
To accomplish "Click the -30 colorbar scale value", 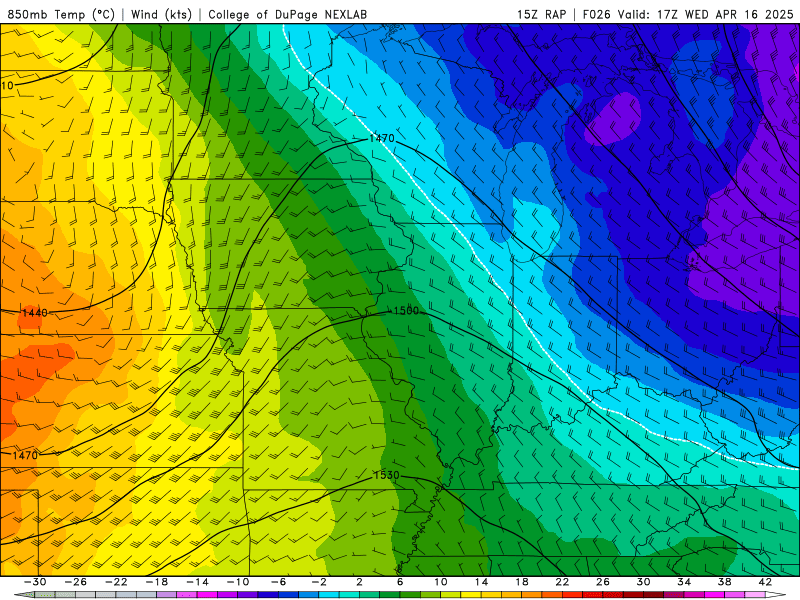I will tap(35, 582).
